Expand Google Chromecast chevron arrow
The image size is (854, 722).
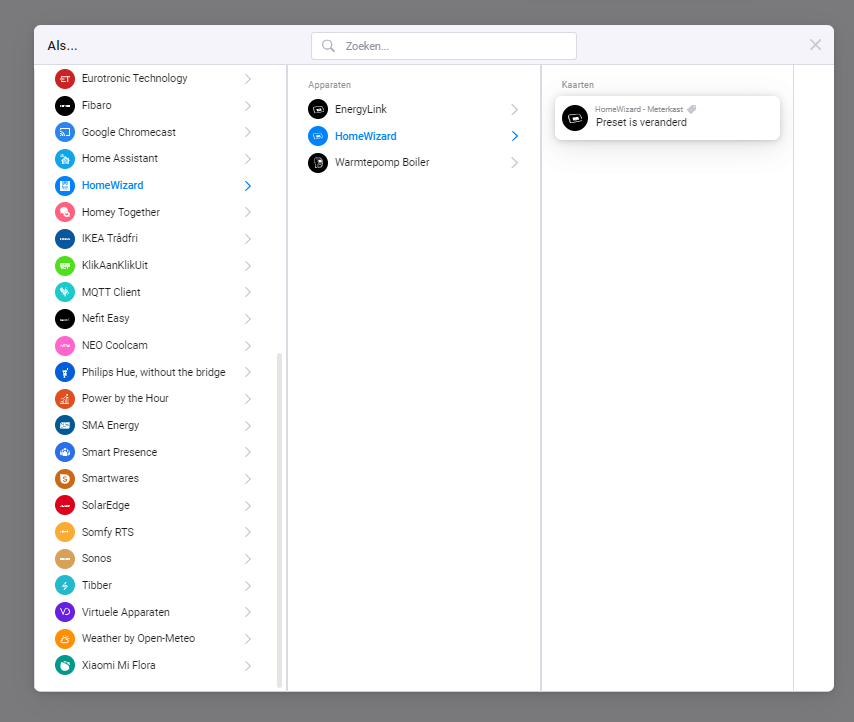click(248, 132)
